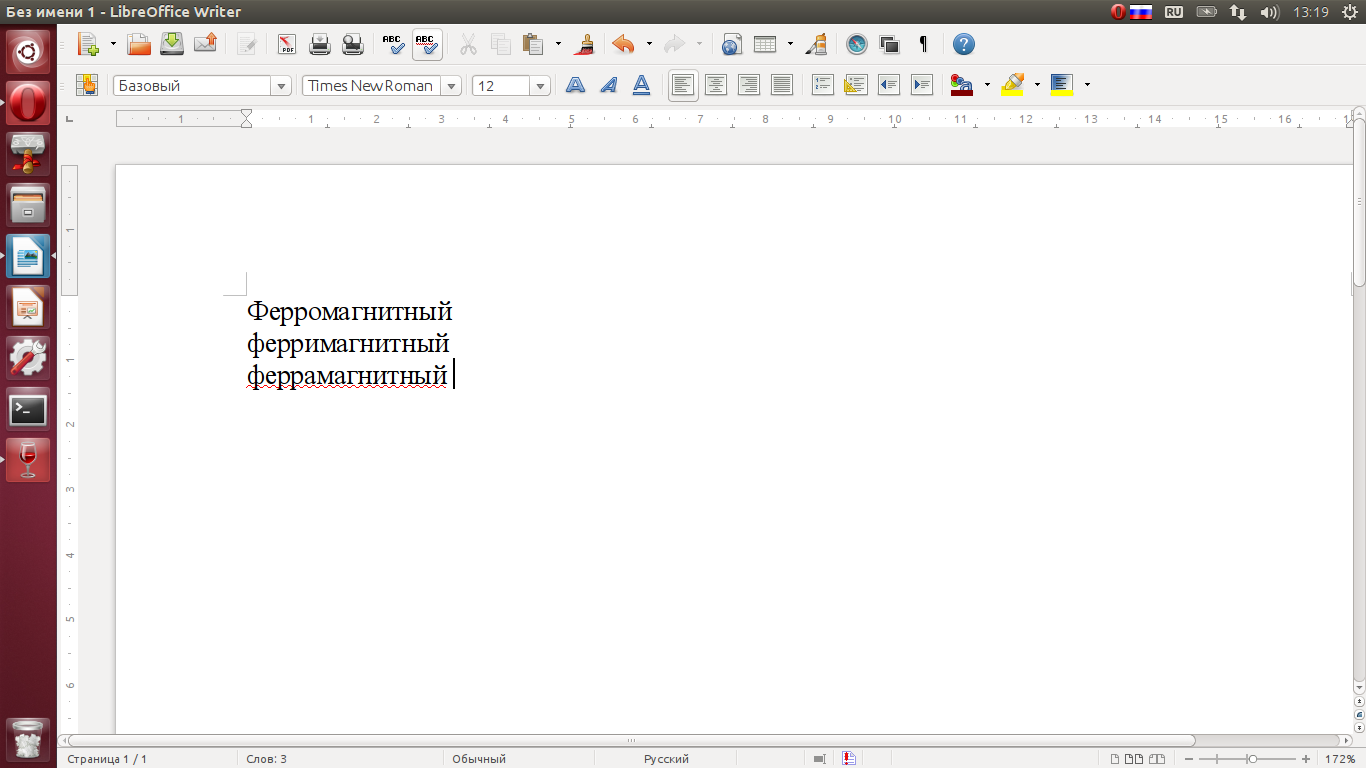This screenshot has width=1366, height=768.
Task: Click the "Обычный" page style field
Action: (x=479, y=759)
